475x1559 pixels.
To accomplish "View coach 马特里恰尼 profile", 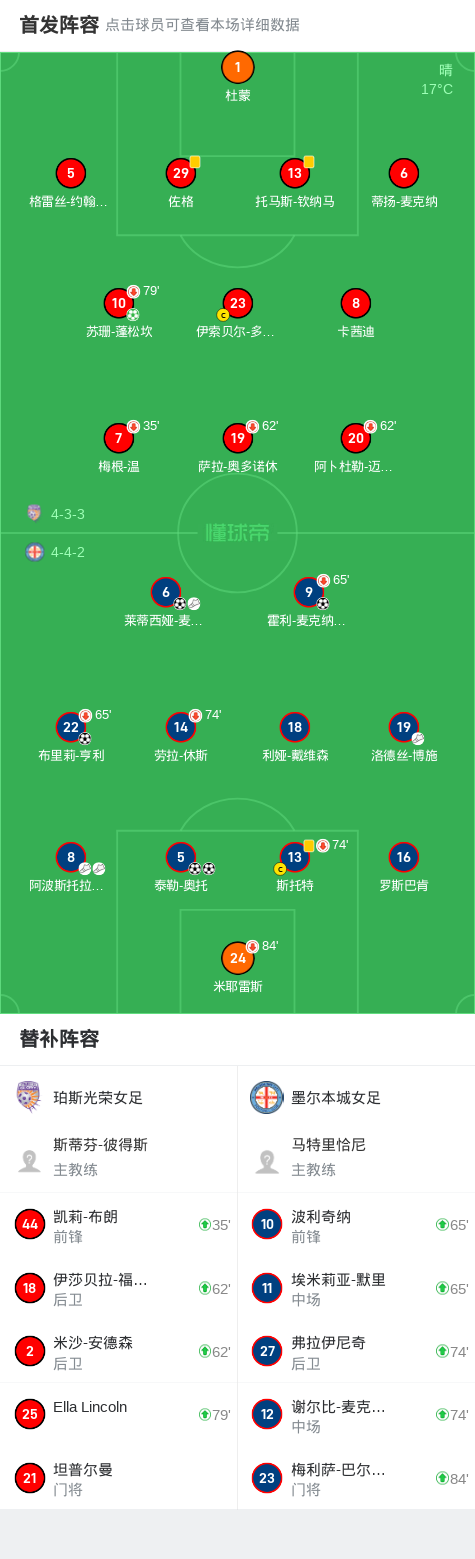I will [356, 1160].
